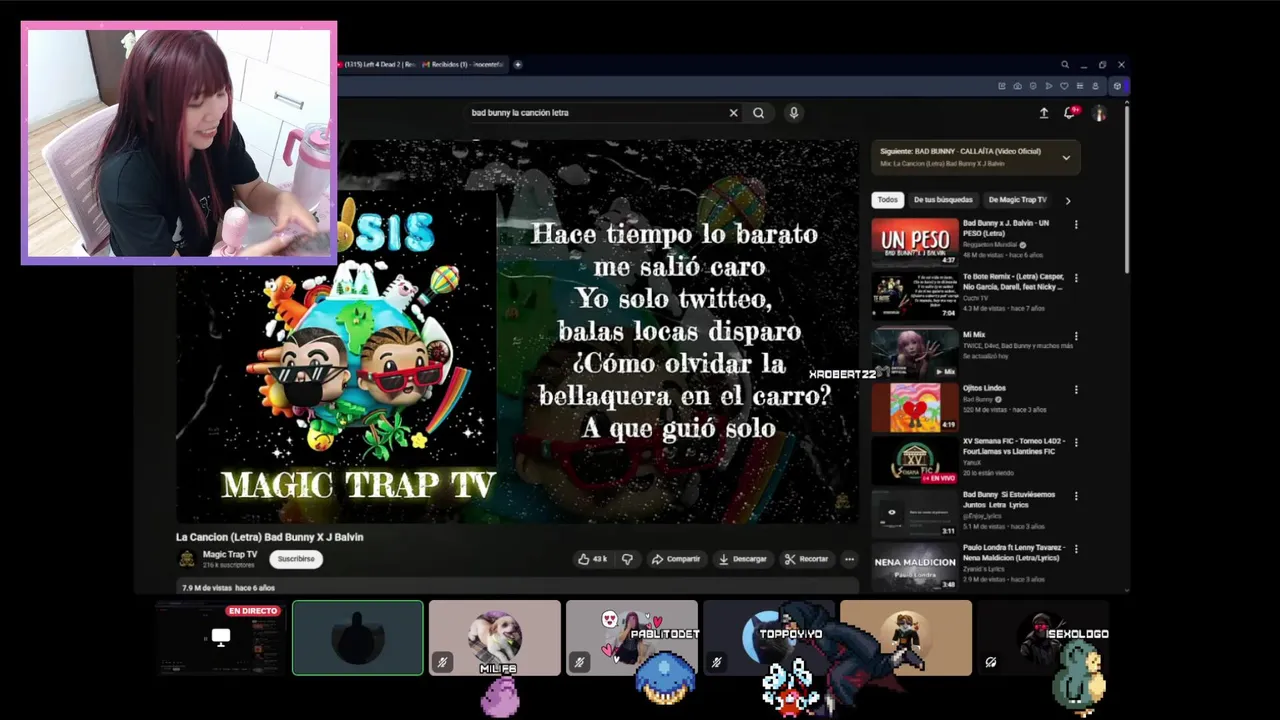Open more actions ellipsis below video
1280x720 pixels.
pyautogui.click(x=849, y=559)
